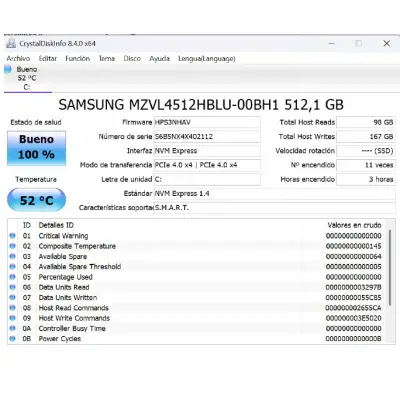400x416 pixels.
Task: Click the serial number field S6B5NX4X402112
Action: [x=207, y=137]
